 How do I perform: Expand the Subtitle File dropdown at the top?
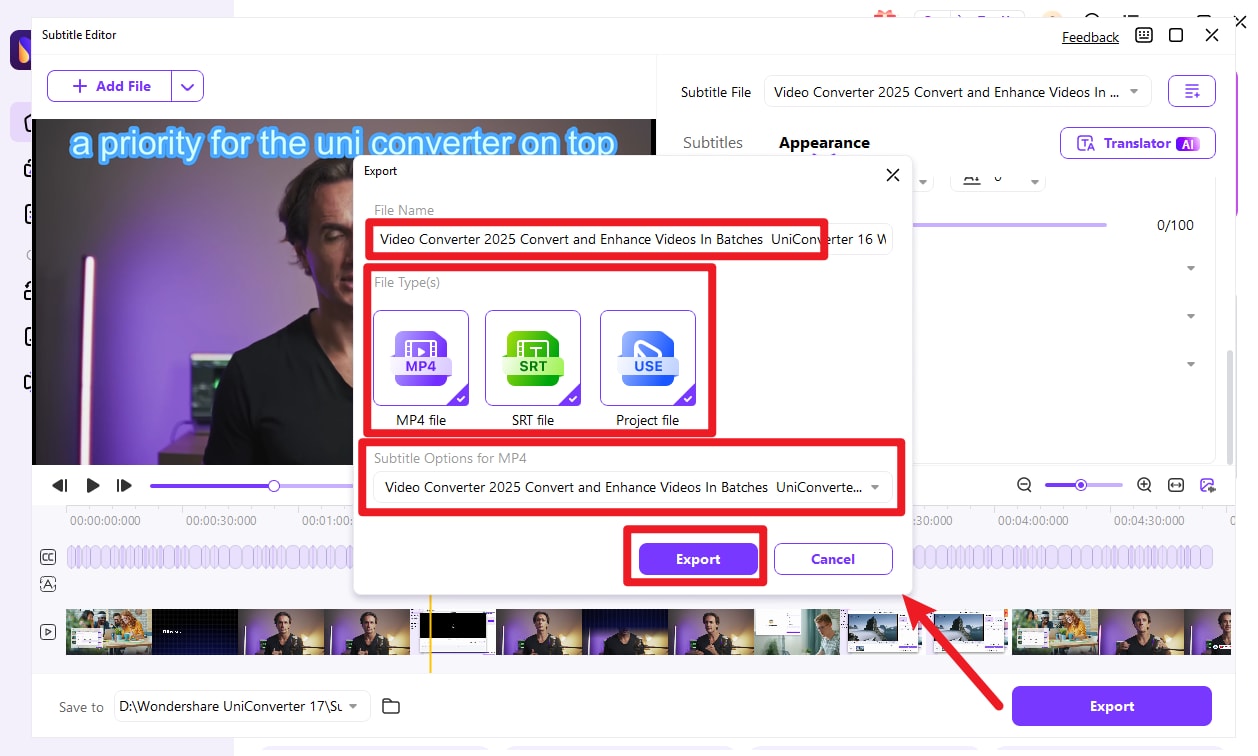point(1133,91)
